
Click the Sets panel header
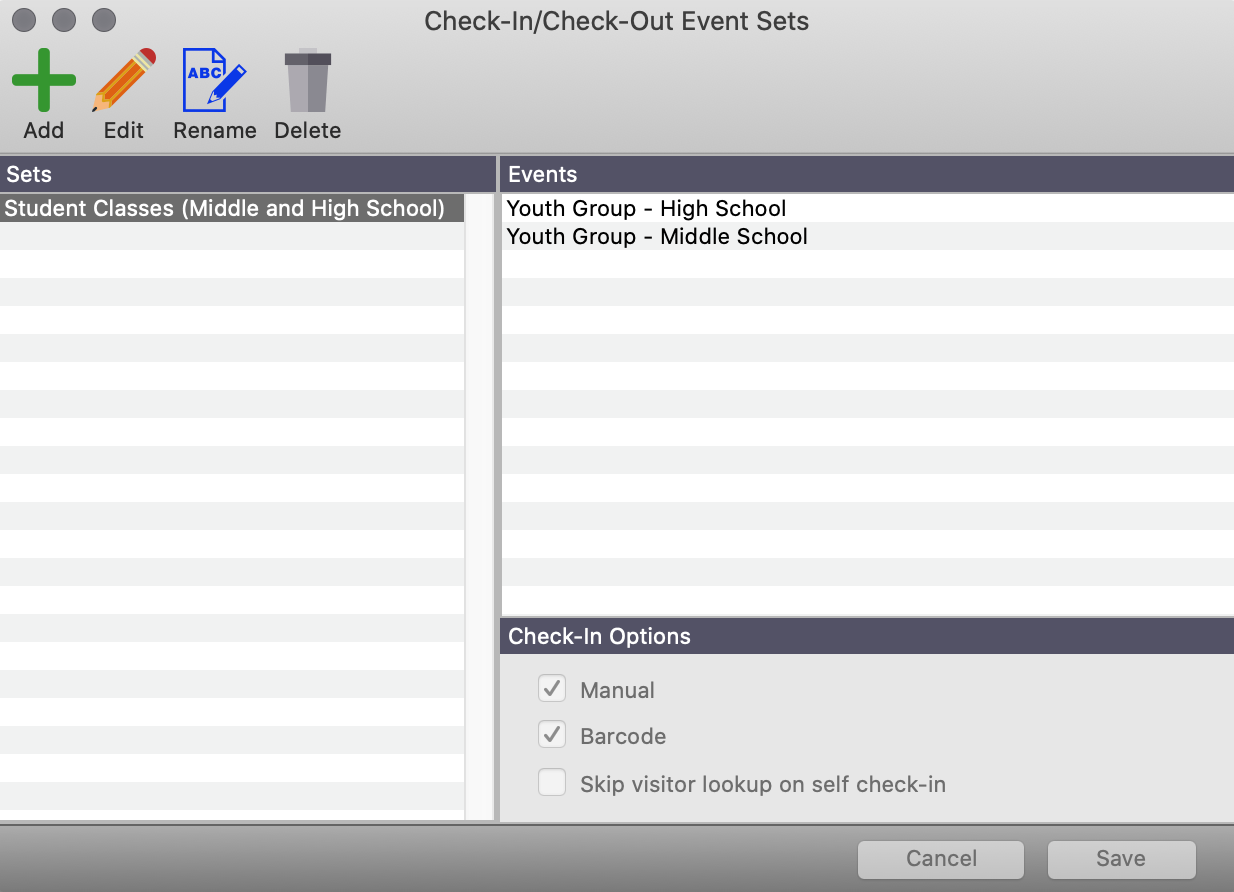tap(29, 174)
